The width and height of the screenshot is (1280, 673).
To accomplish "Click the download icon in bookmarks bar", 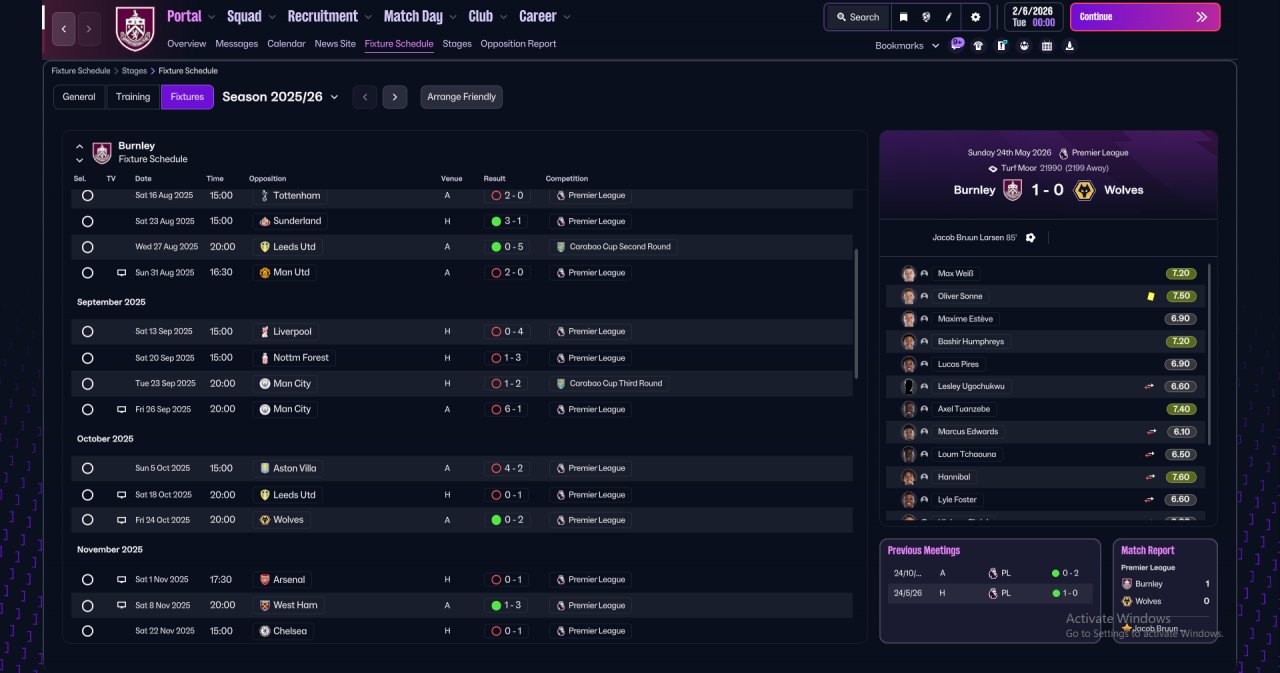I will tap(1070, 45).
